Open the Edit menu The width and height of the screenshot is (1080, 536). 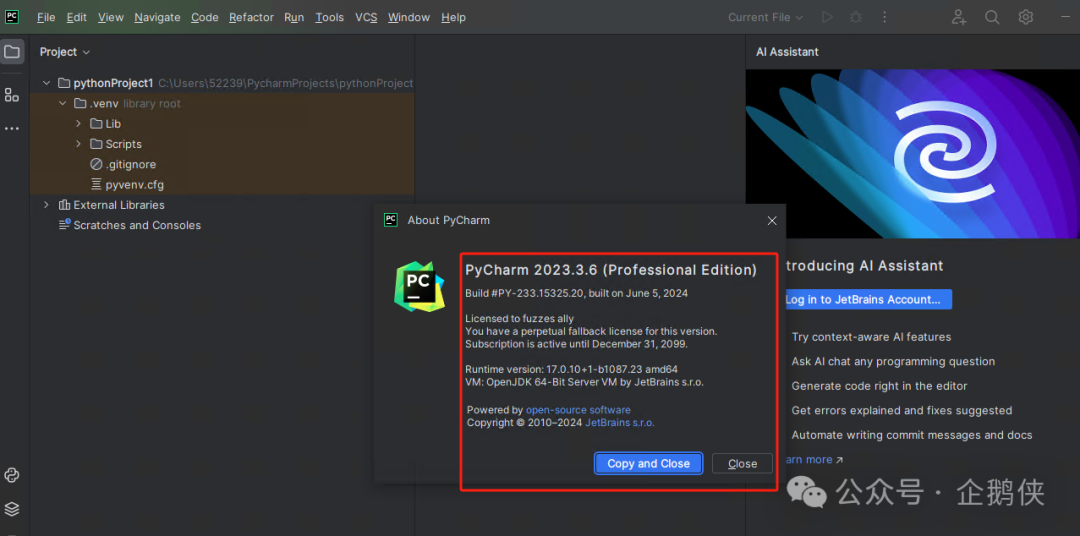click(x=76, y=17)
